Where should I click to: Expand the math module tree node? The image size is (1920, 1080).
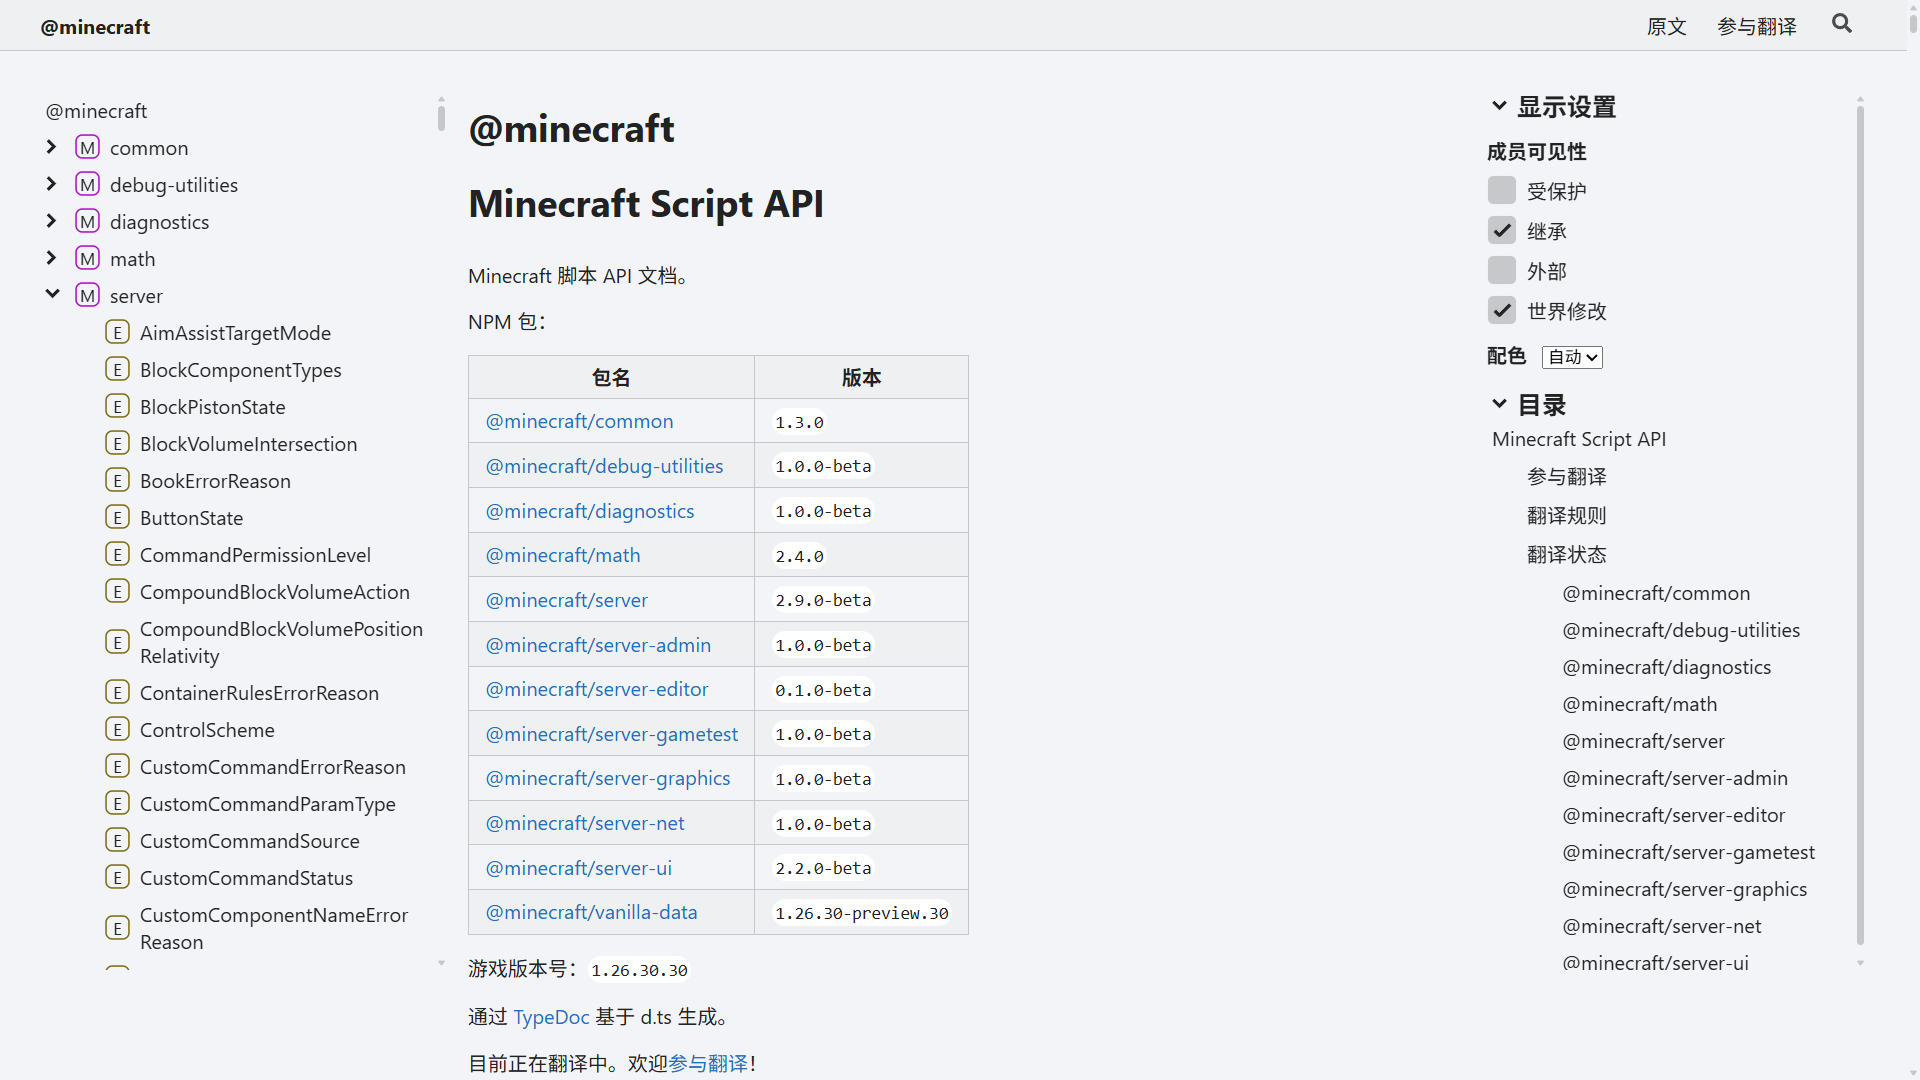point(52,258)
